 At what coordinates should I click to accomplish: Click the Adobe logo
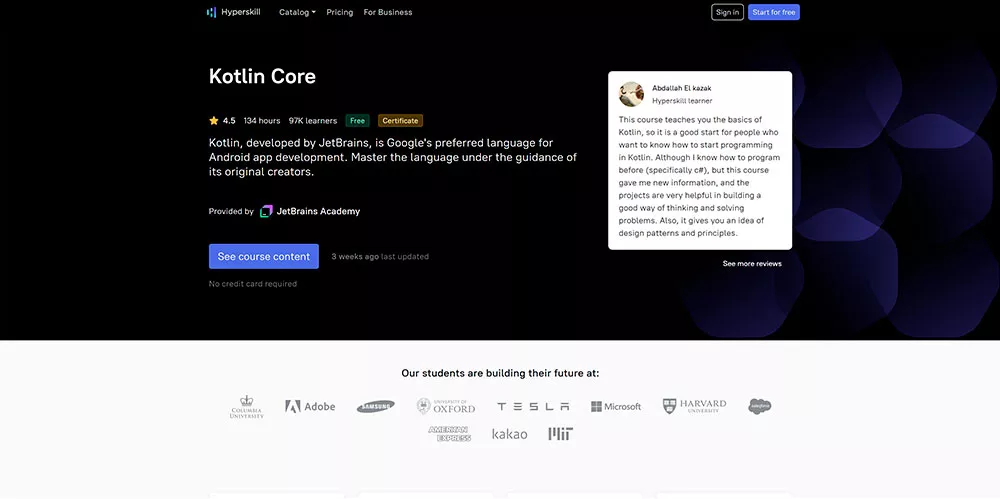pyautogui.click(x=310, y=406)
